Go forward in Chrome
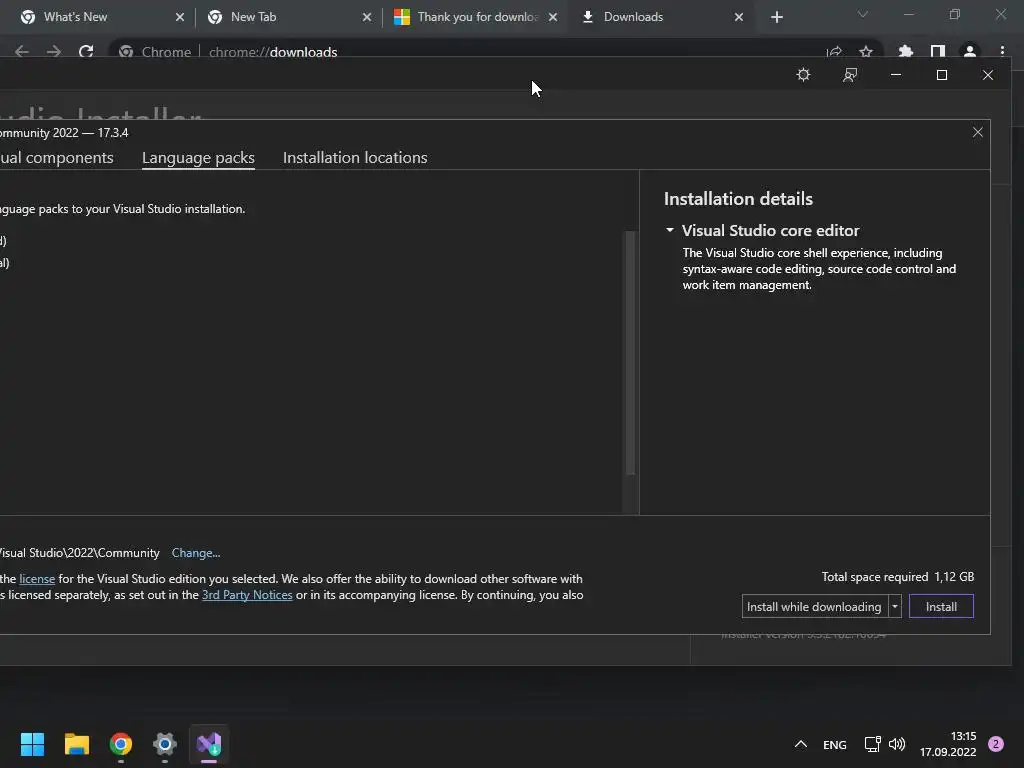 54,51
